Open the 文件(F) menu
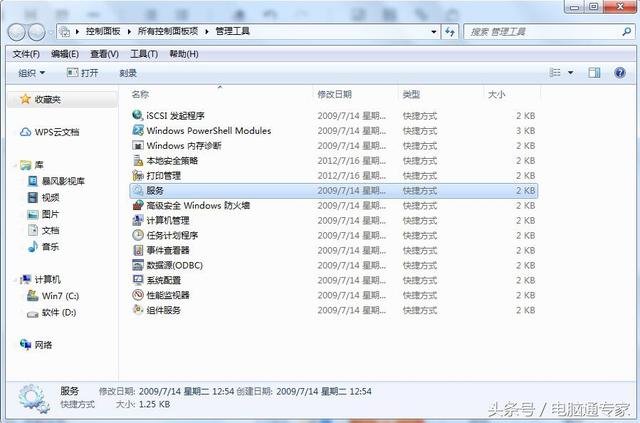The image size is (640, 423). 26,54
